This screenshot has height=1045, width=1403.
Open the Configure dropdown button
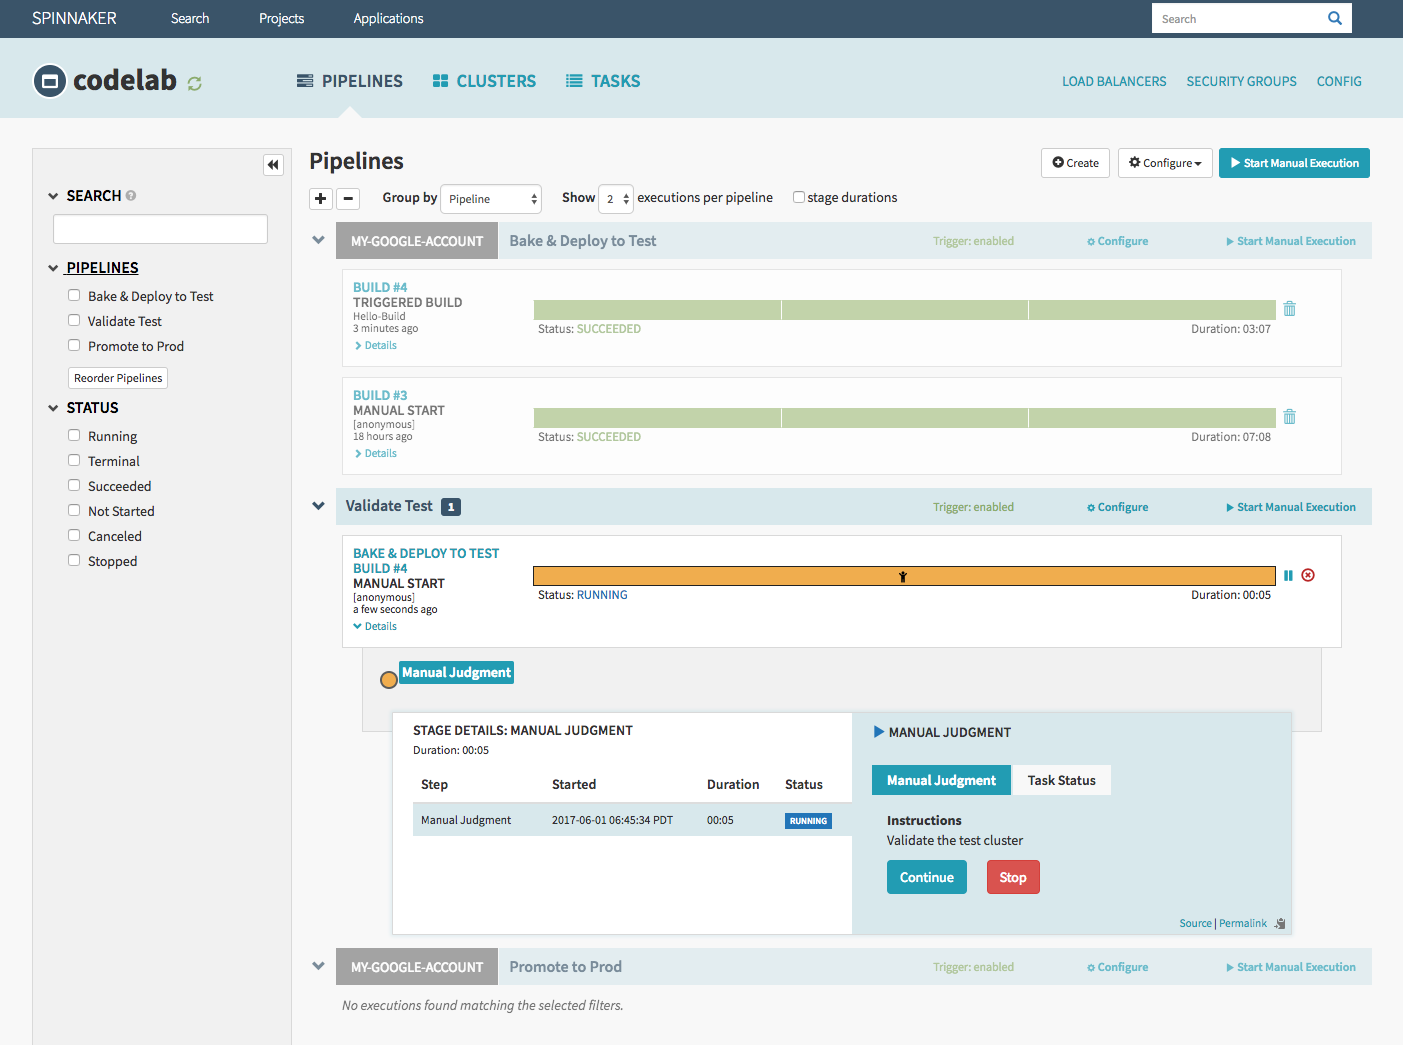point(1165,163)
